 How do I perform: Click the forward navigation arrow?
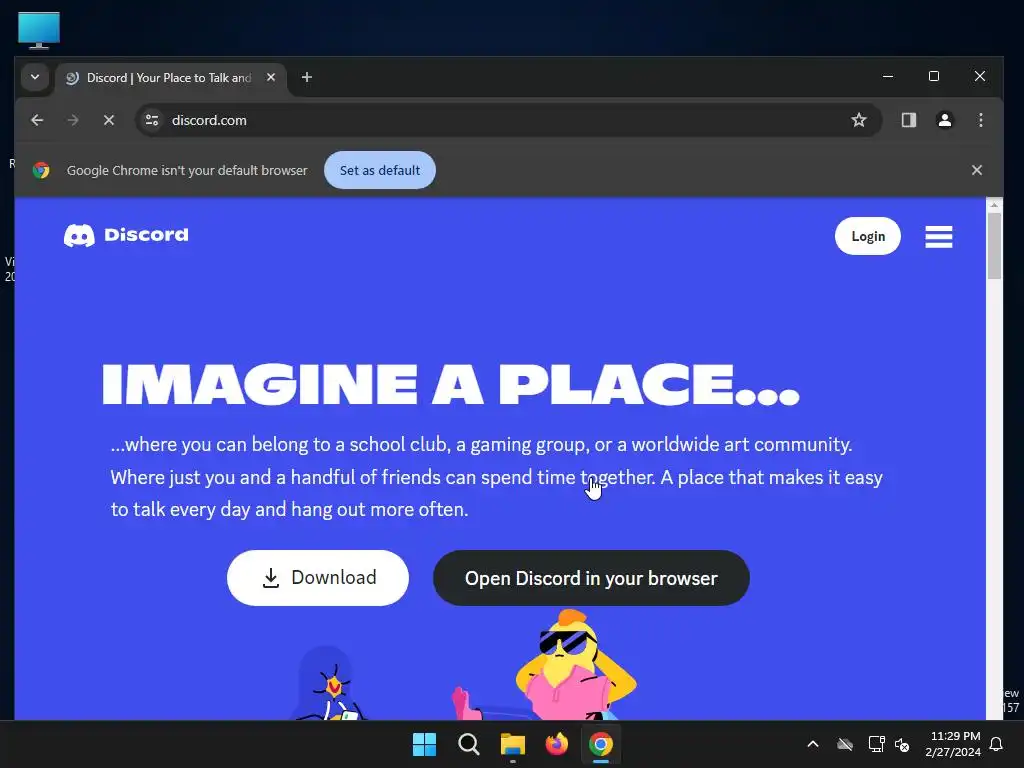(x=73, y=120)
